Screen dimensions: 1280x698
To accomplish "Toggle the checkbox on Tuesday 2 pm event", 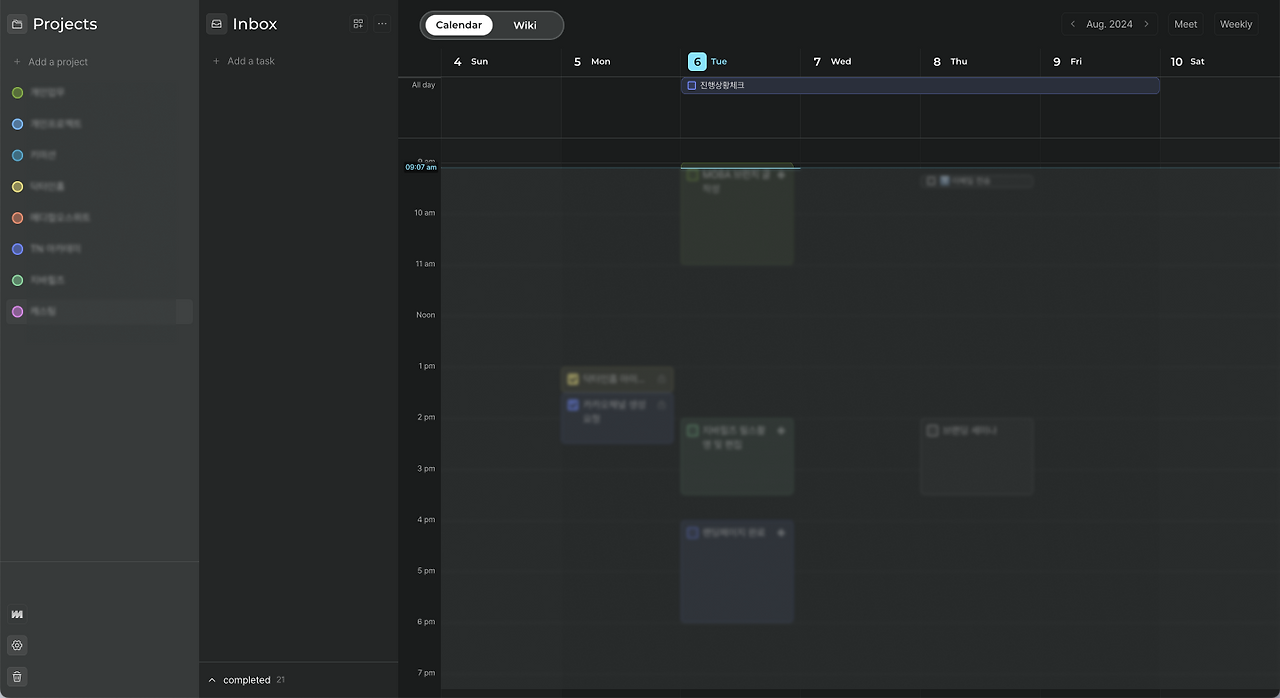I will pyautogui.click(x=692, y=431).
